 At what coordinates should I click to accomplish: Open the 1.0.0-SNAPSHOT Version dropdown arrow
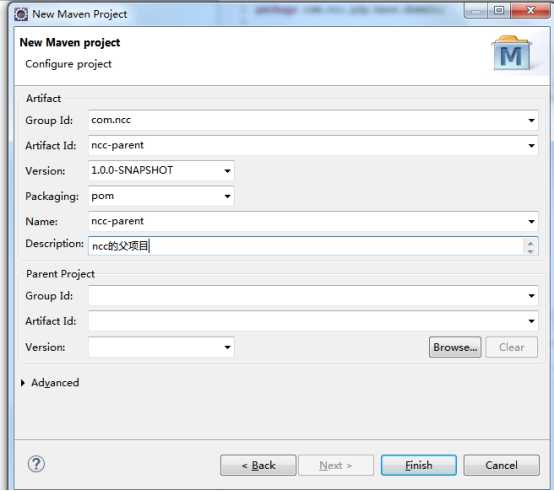coord(227,171)
